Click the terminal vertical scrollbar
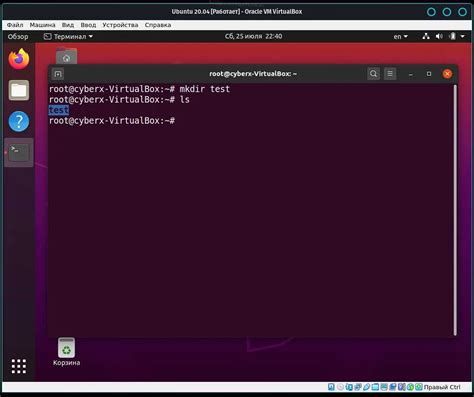 point(455,210)
